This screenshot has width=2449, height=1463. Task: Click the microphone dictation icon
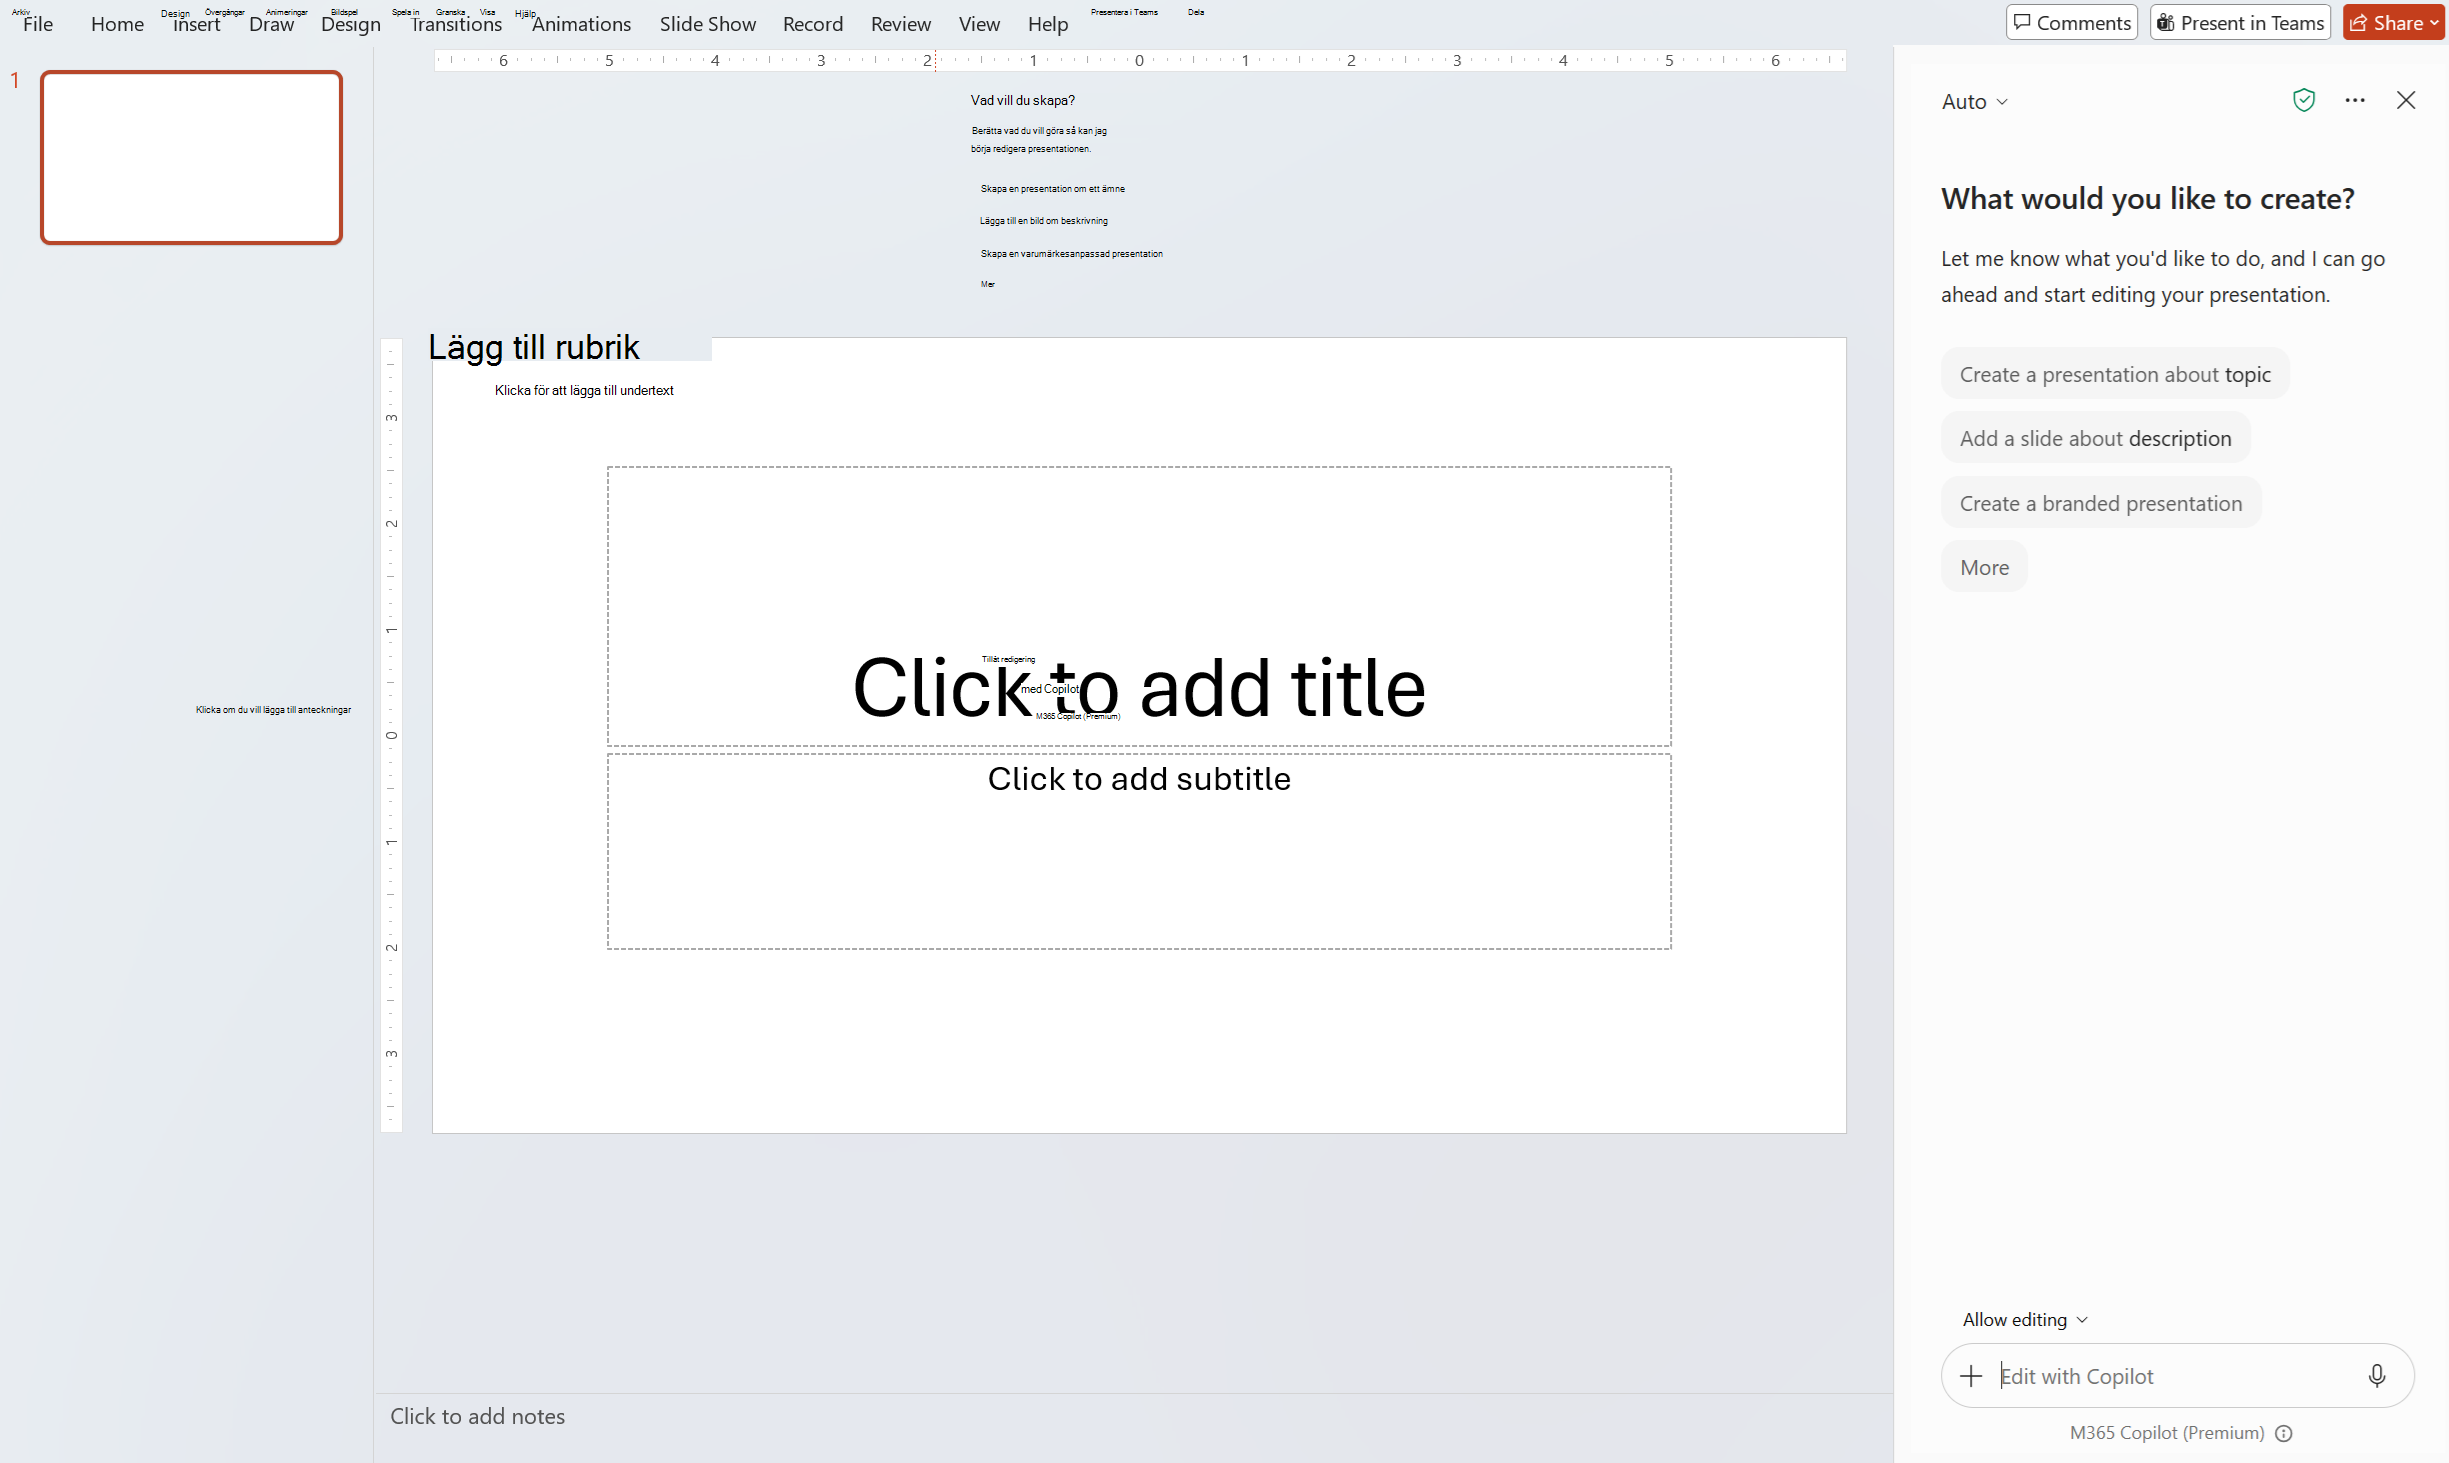click(x=2377, y=1376)
